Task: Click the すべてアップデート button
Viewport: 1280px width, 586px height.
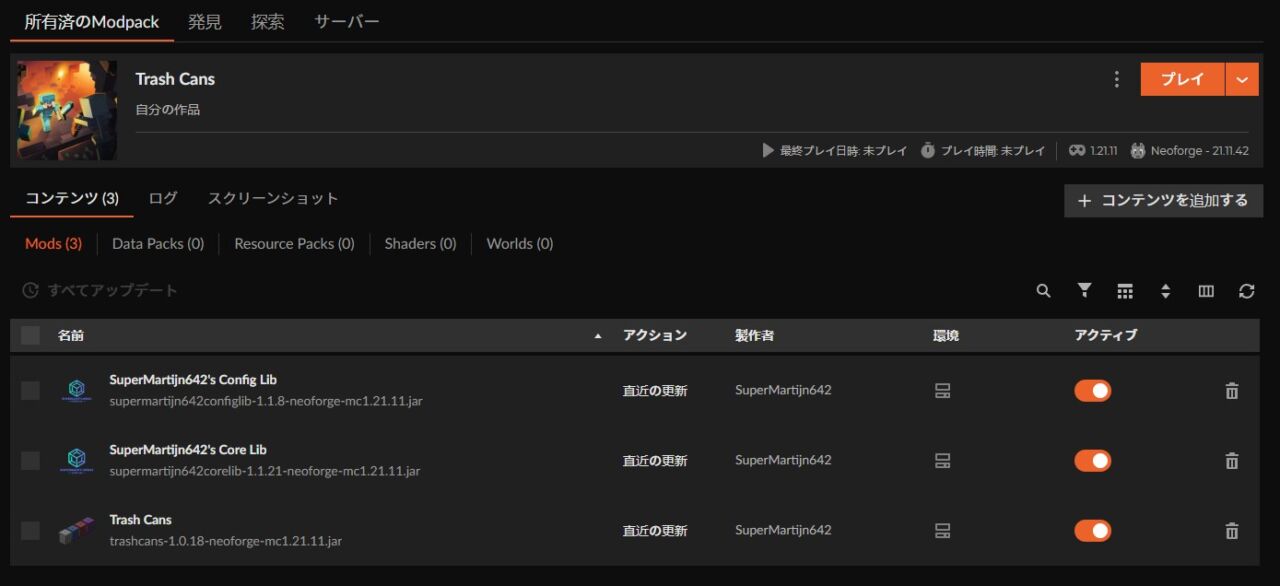Action: [101, 291]
